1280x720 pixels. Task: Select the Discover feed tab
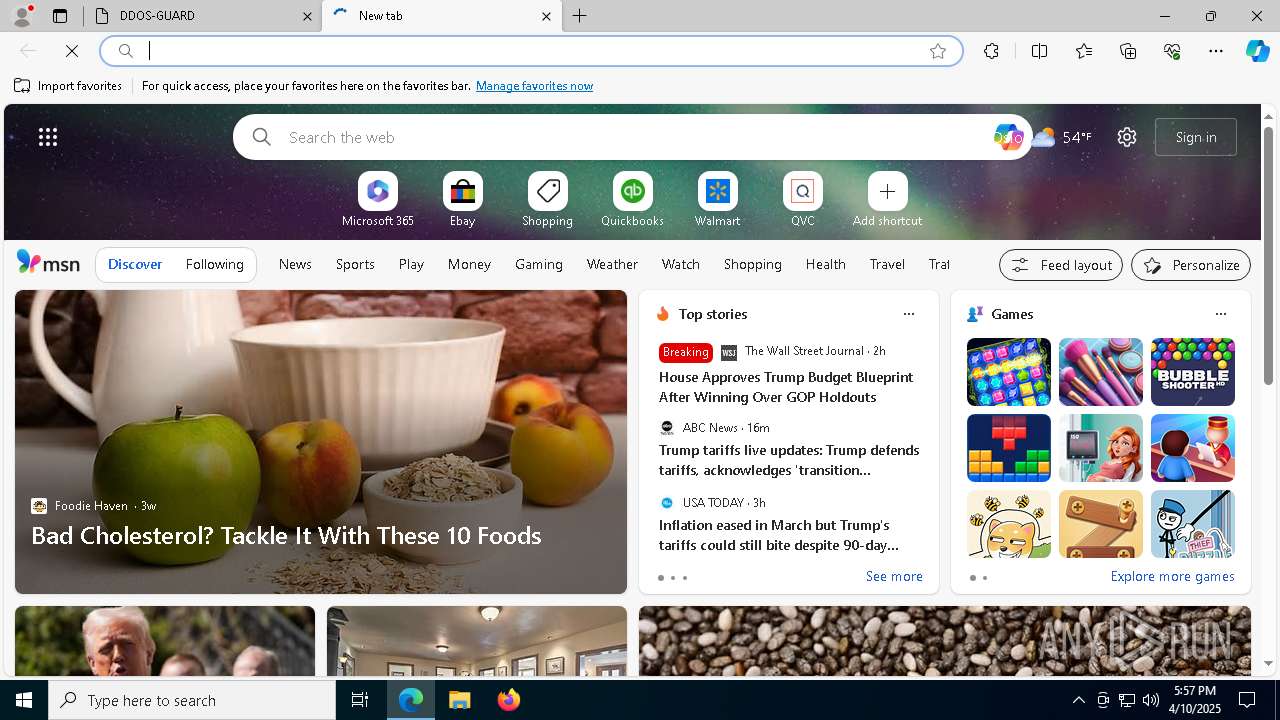point(135,264)
